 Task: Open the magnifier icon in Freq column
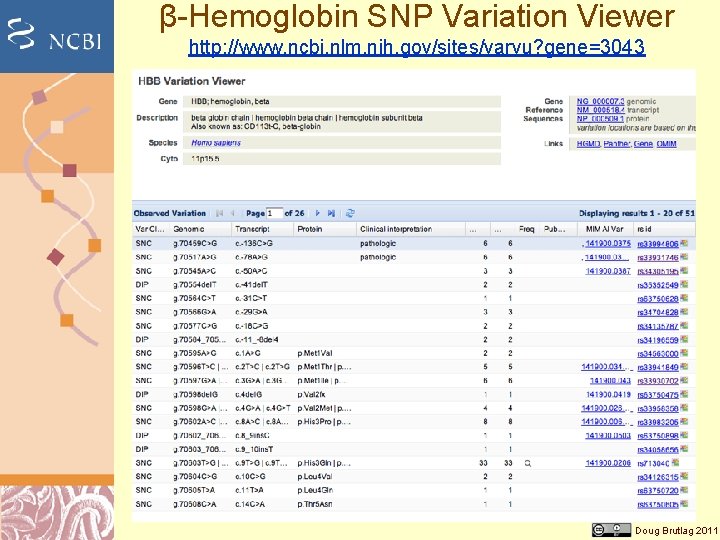point(528,463)
